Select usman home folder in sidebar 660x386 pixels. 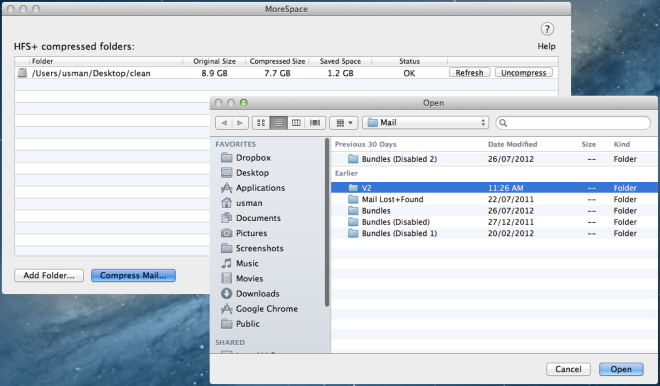click(x=242, y=203)
